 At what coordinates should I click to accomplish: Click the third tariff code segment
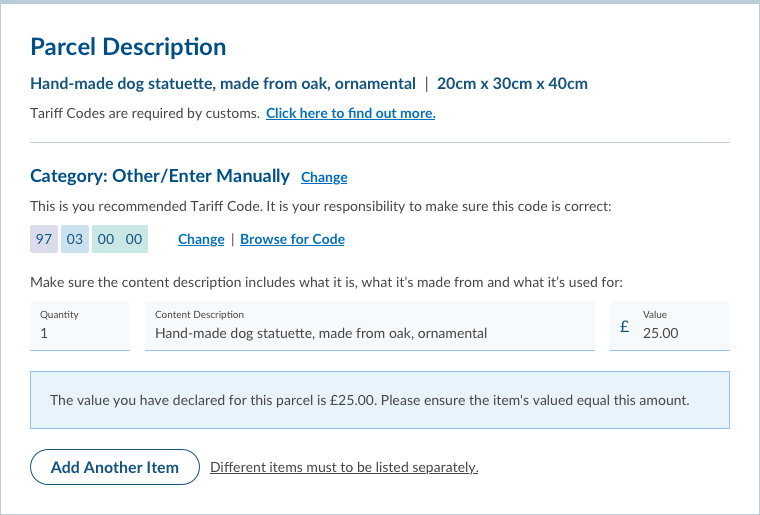point(106,239)
